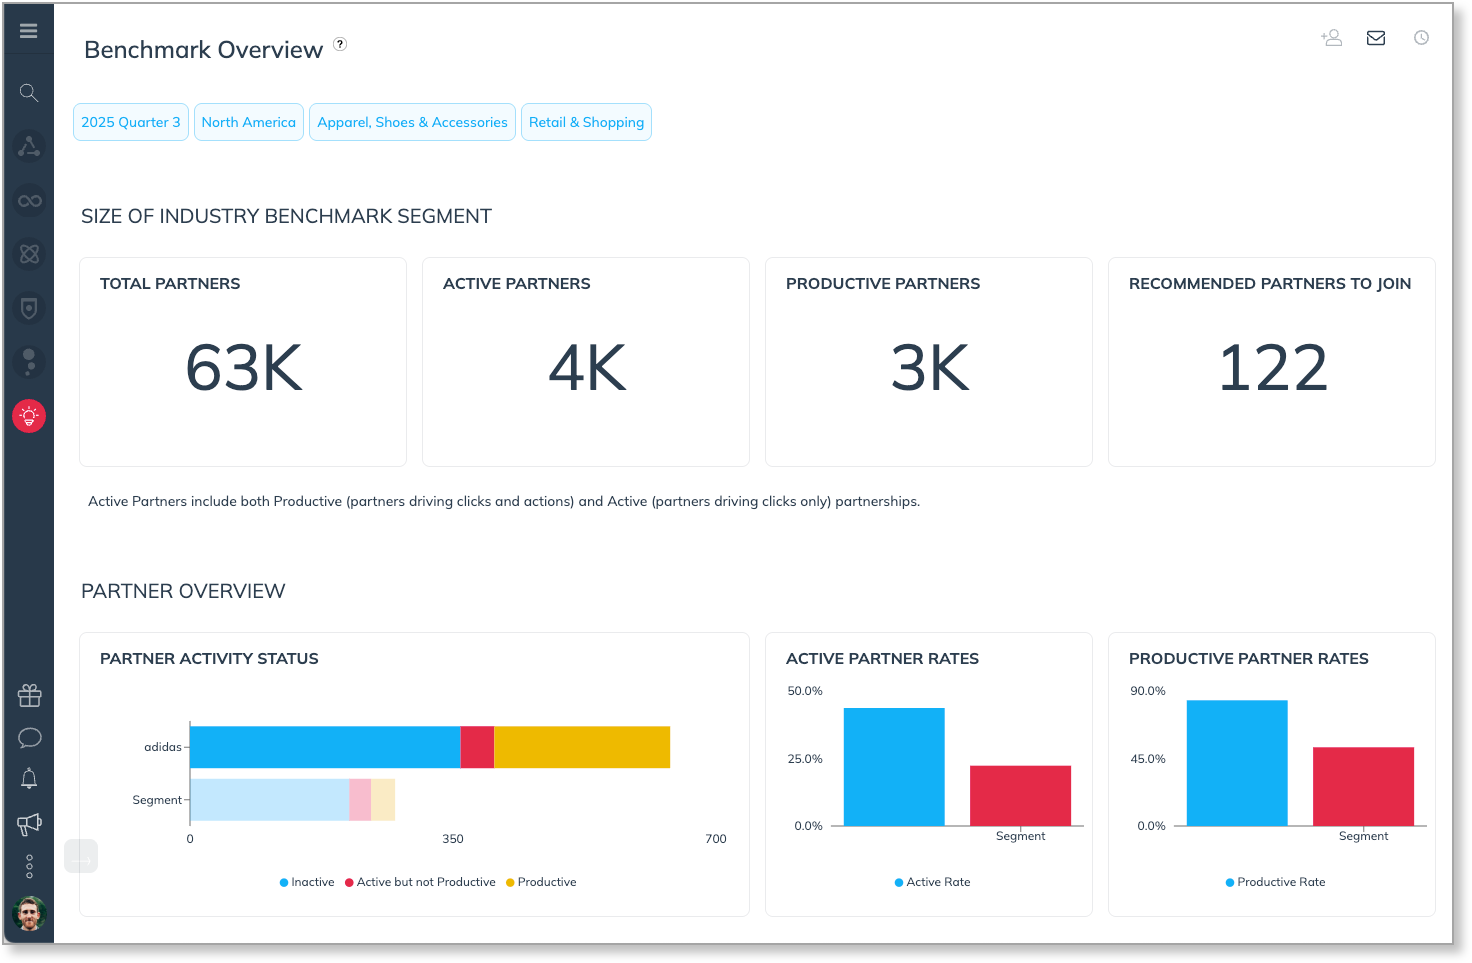Click the yellow Productive segment of the adidas bar
Screen dimensions: 1472x963
tap(582, 747)
